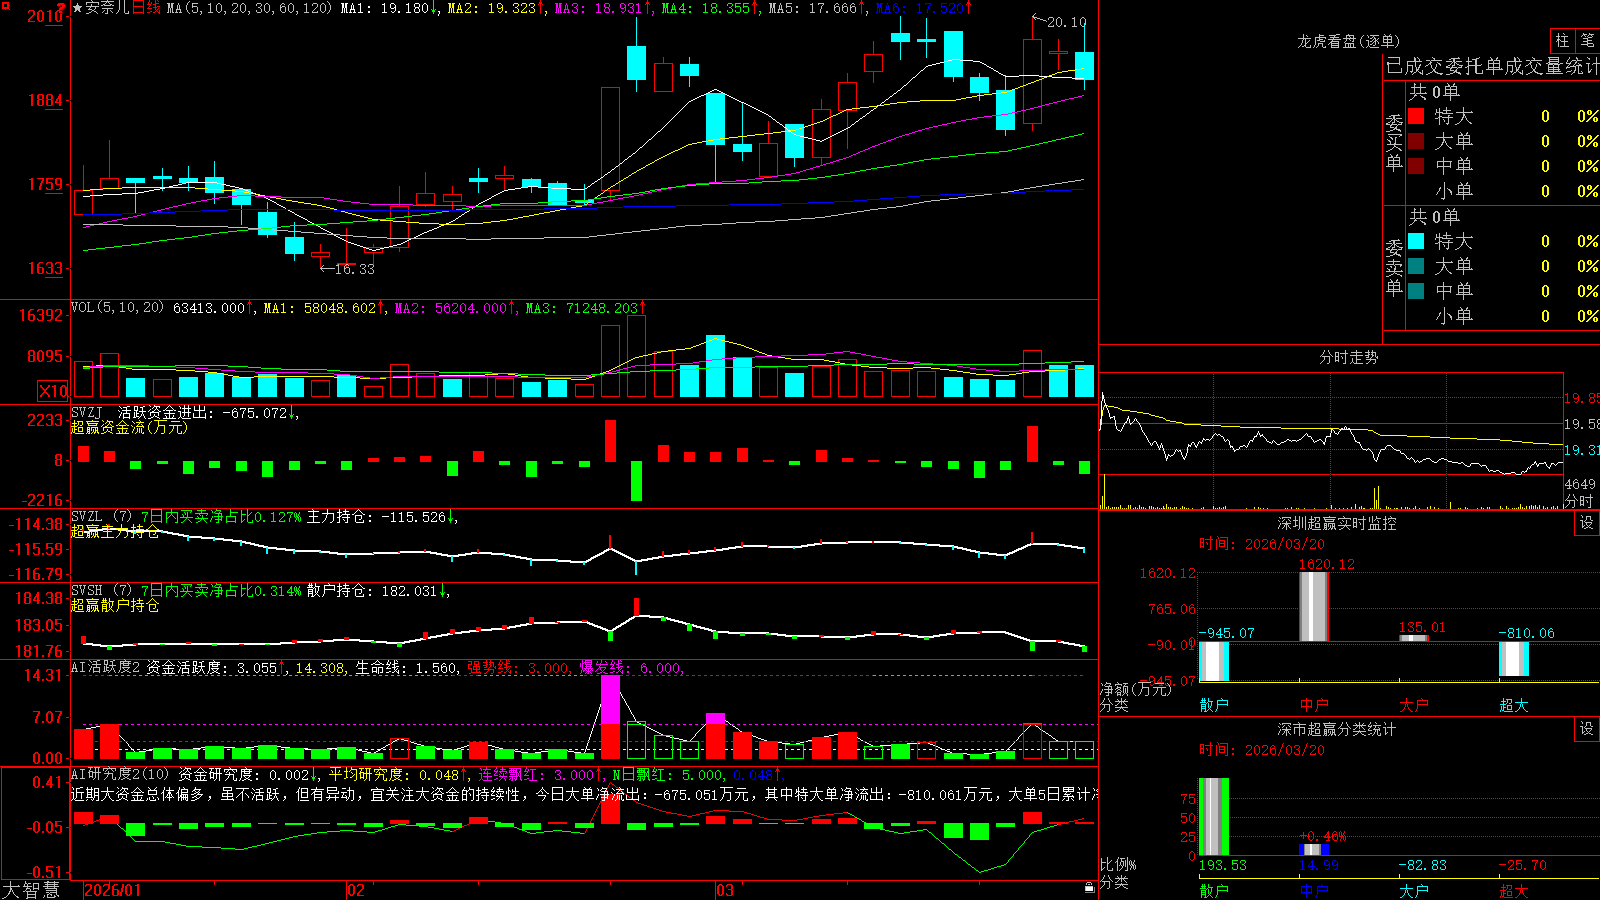Click the 大户 135.01 bar in 实时监控
This screenshot has height=900, width=1600.
(x=1413, y=638)
